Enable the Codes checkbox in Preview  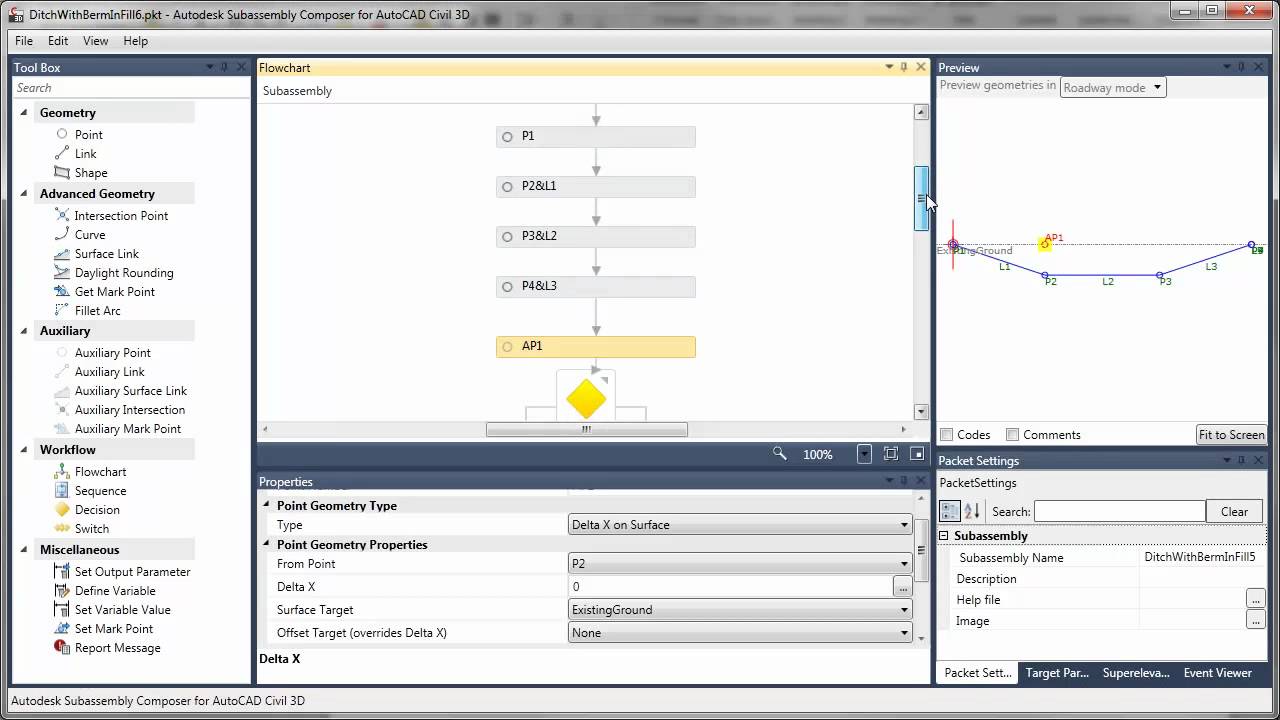[x=947, y=434]
